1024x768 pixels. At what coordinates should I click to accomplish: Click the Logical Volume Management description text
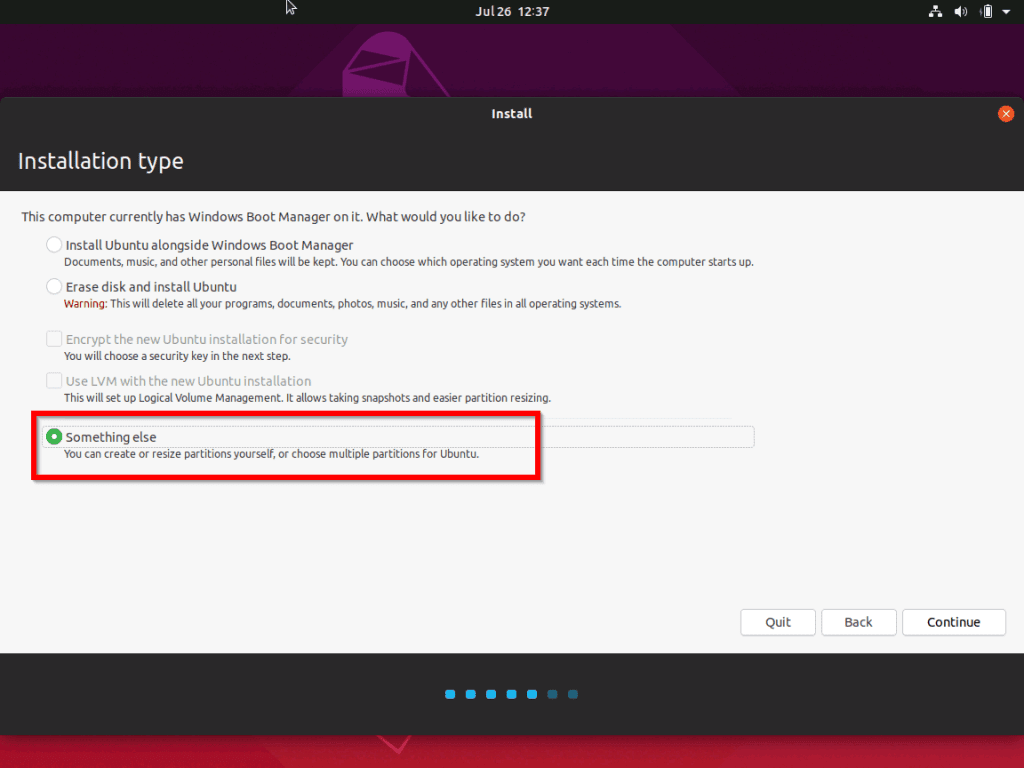click(307, 398)
